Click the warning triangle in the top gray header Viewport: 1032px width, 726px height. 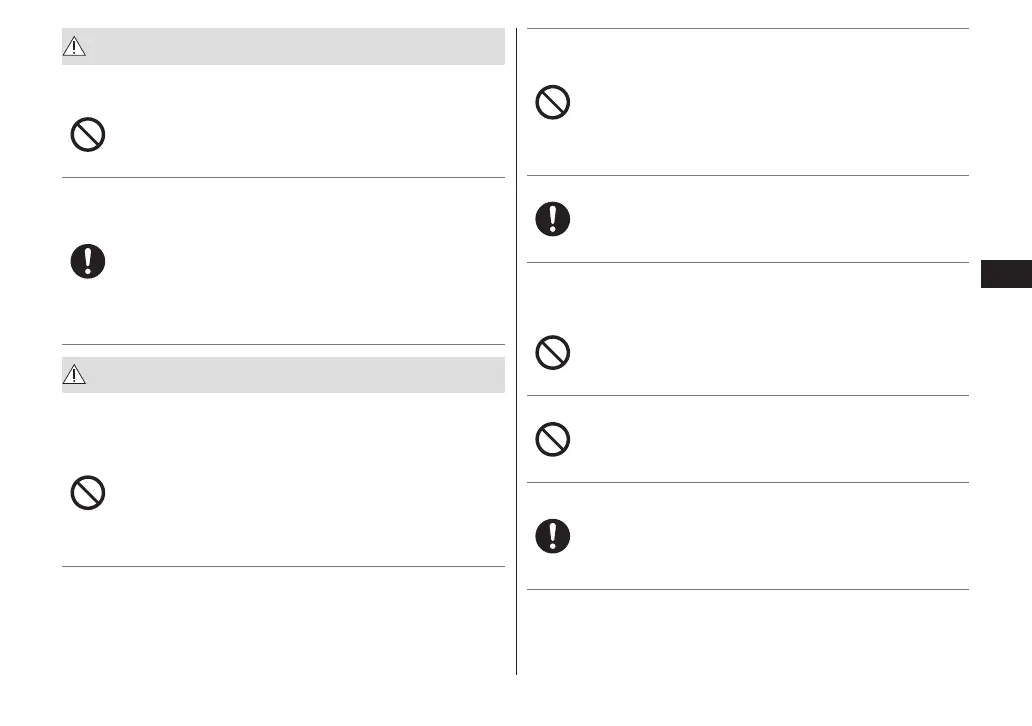point(77,47)
